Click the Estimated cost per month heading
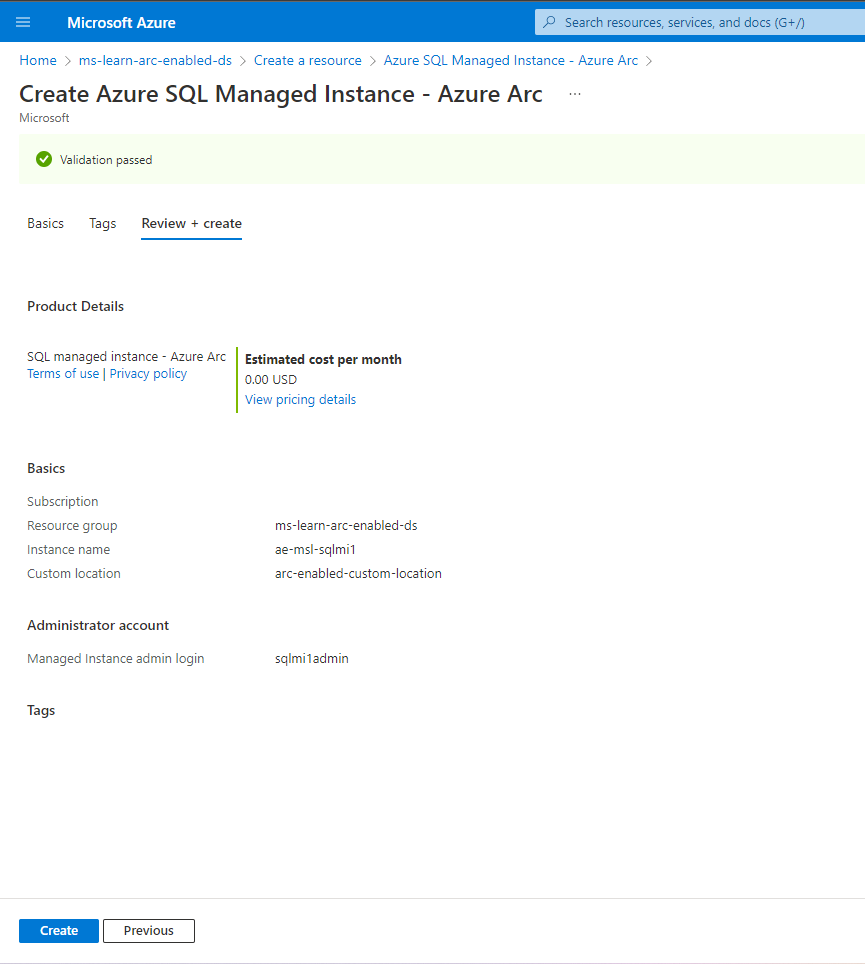 pyautogui.click(x=323, y=360)
